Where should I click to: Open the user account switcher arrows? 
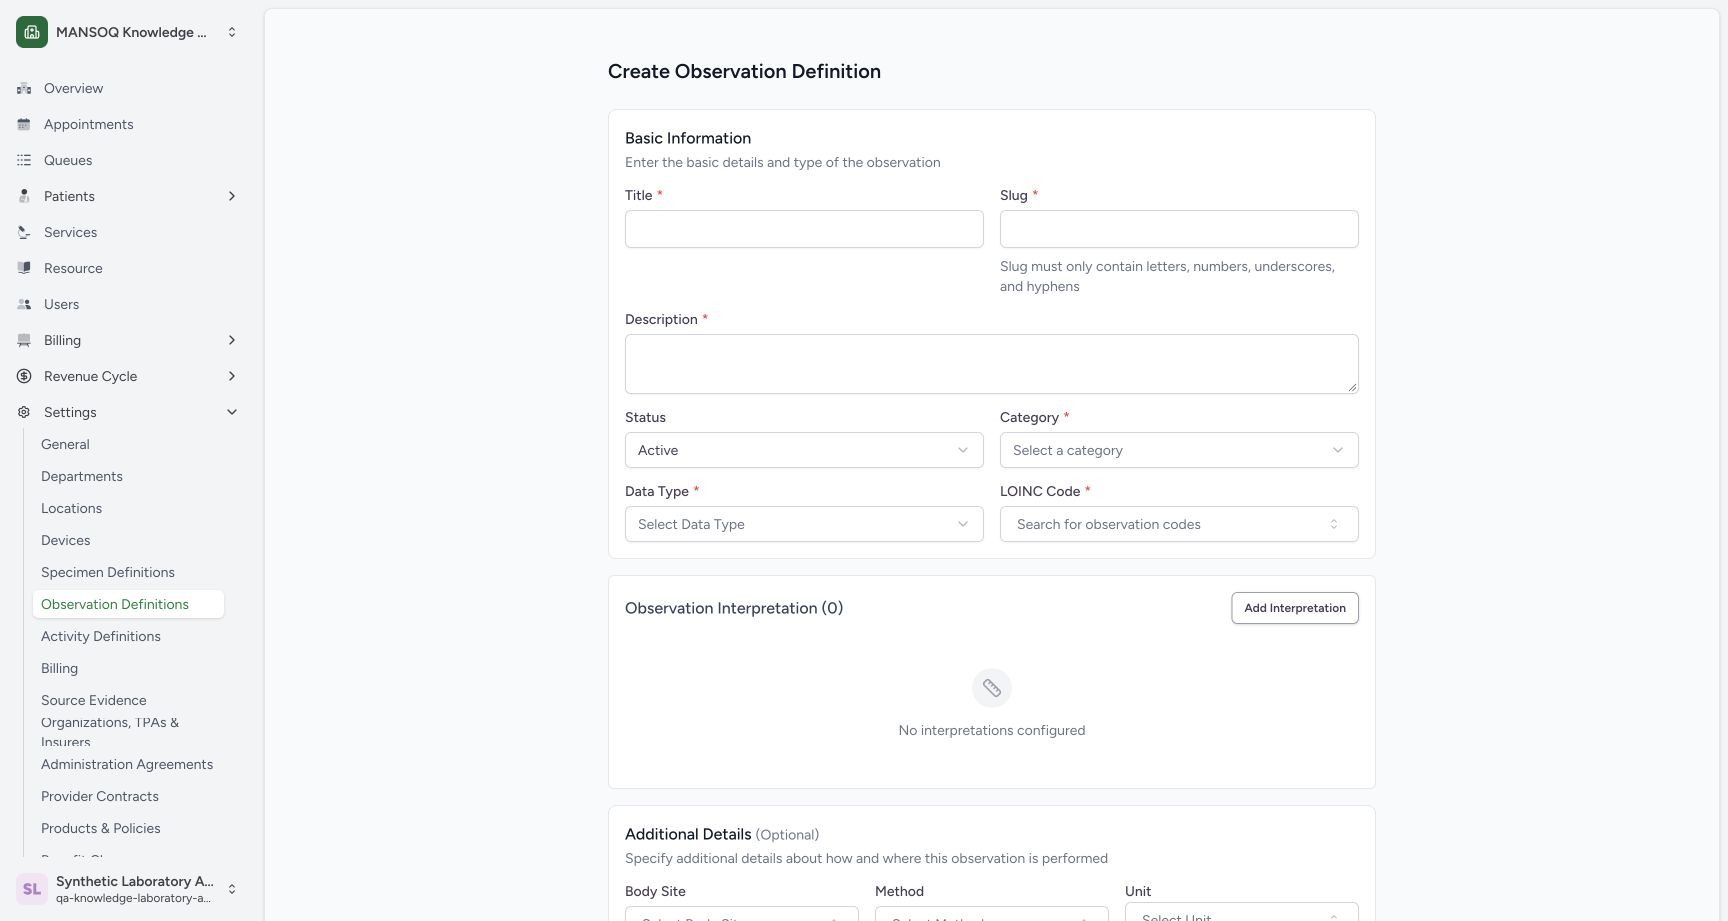point(232,889)
